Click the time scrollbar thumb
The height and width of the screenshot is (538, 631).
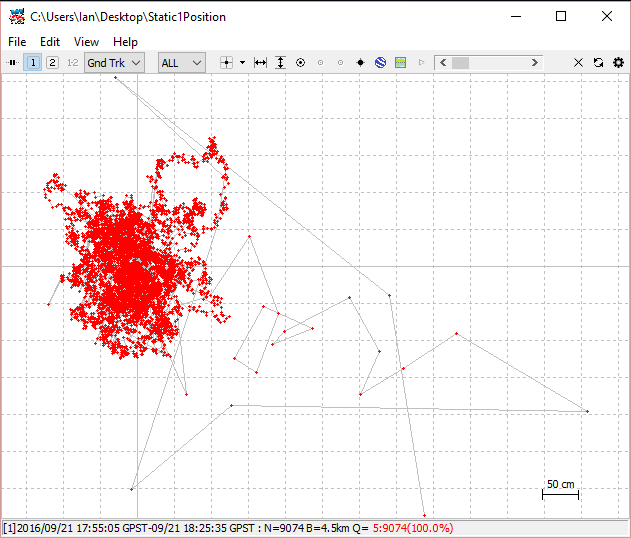(x=460, y=63)
